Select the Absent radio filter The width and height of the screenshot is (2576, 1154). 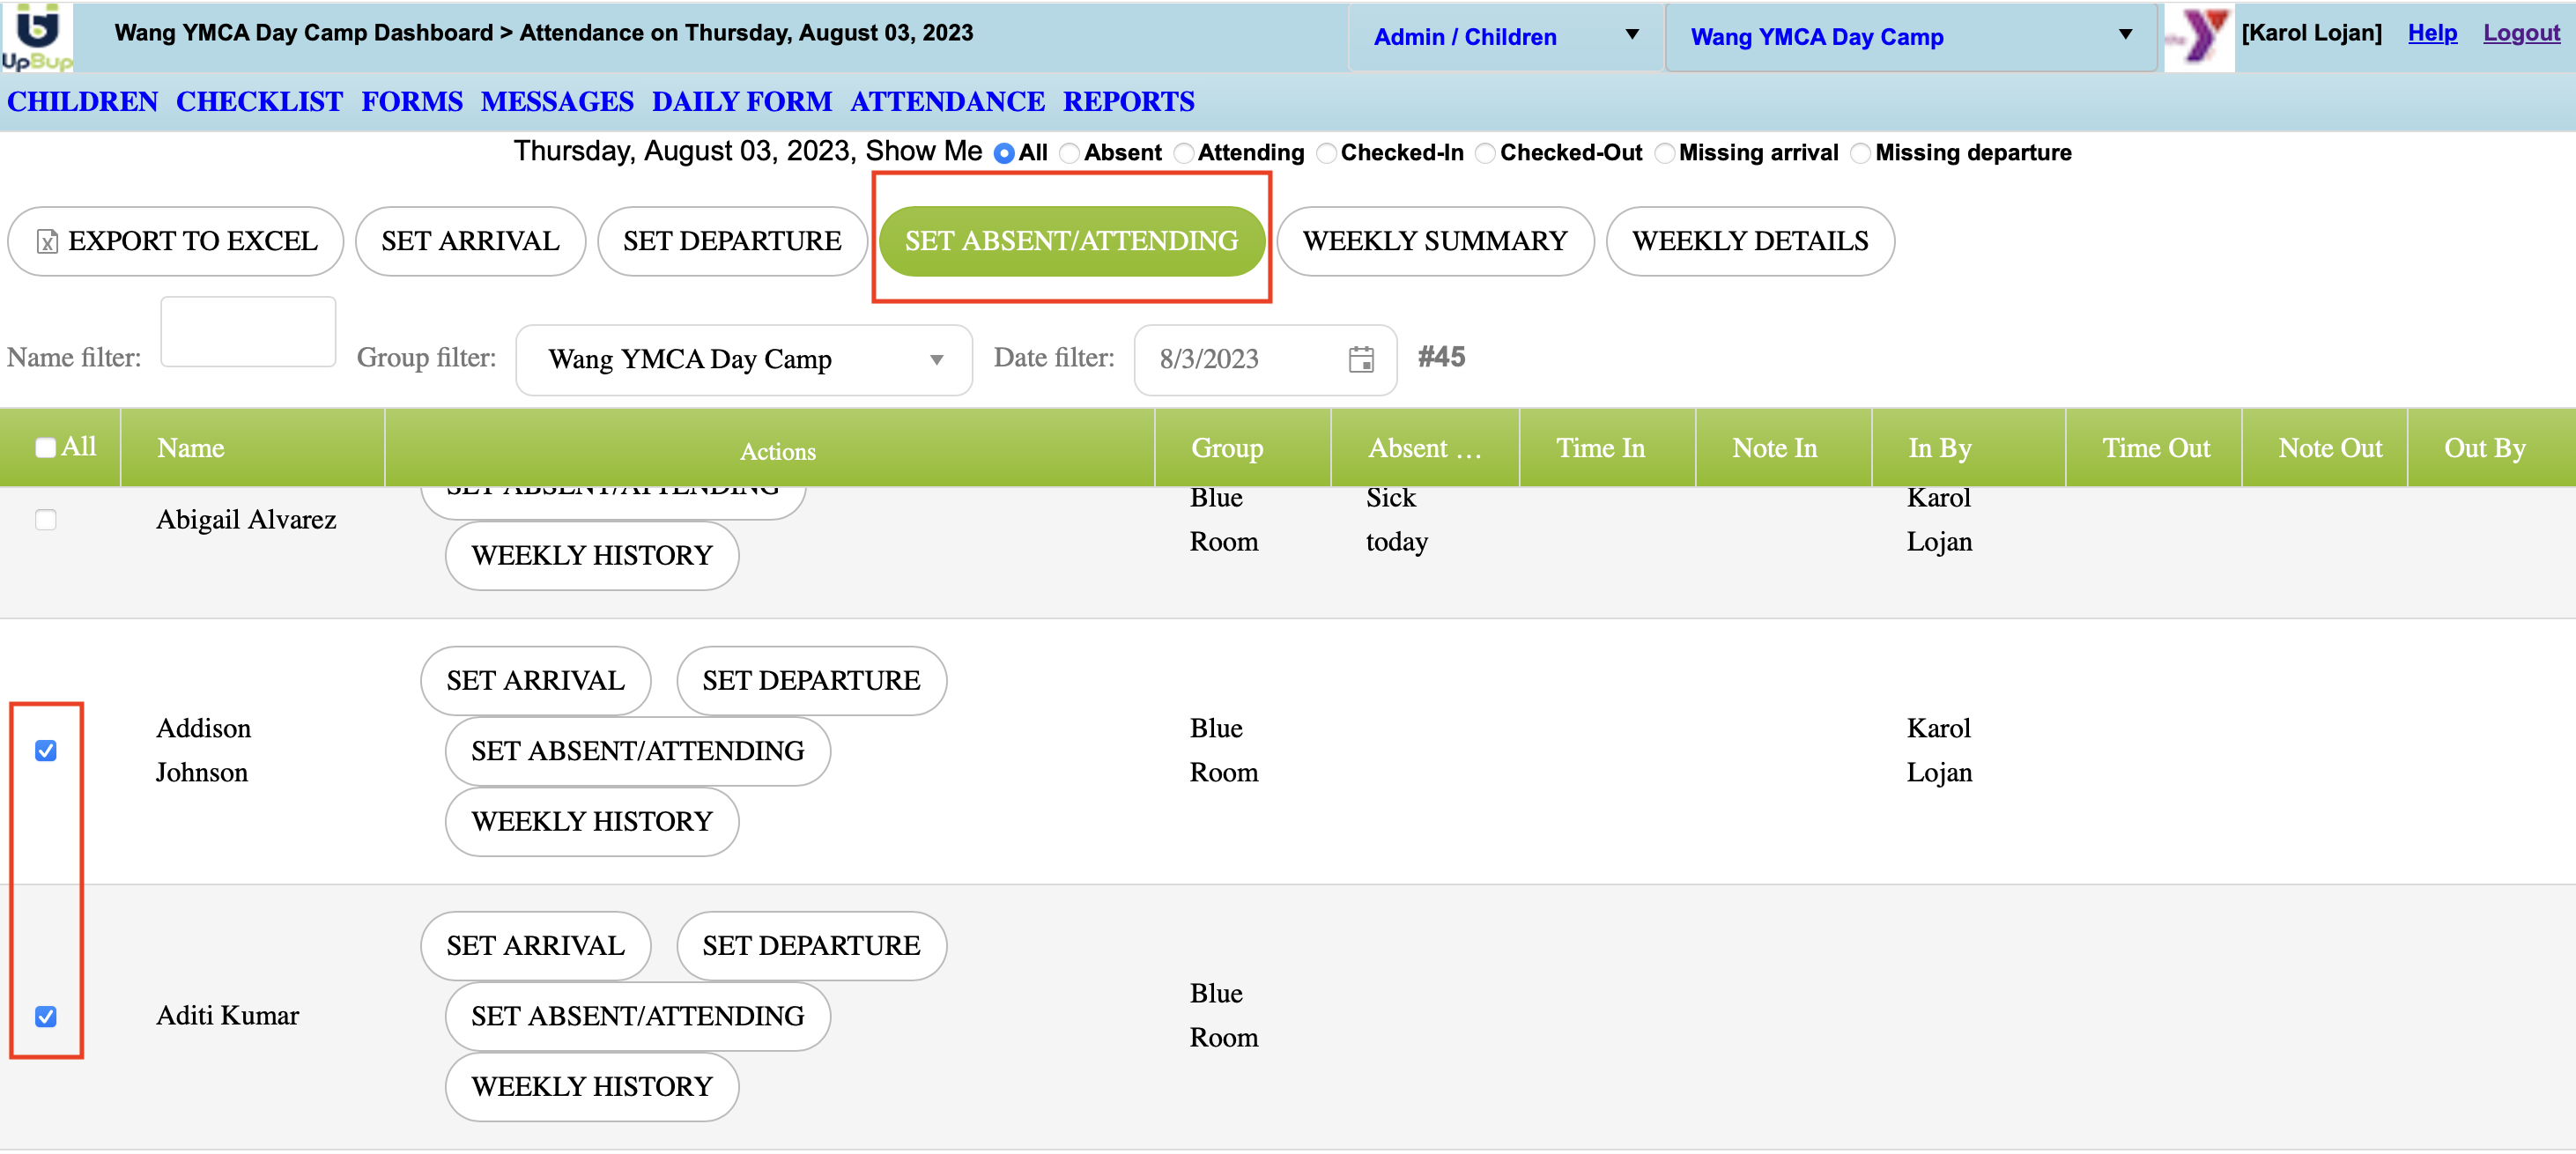1069,153
